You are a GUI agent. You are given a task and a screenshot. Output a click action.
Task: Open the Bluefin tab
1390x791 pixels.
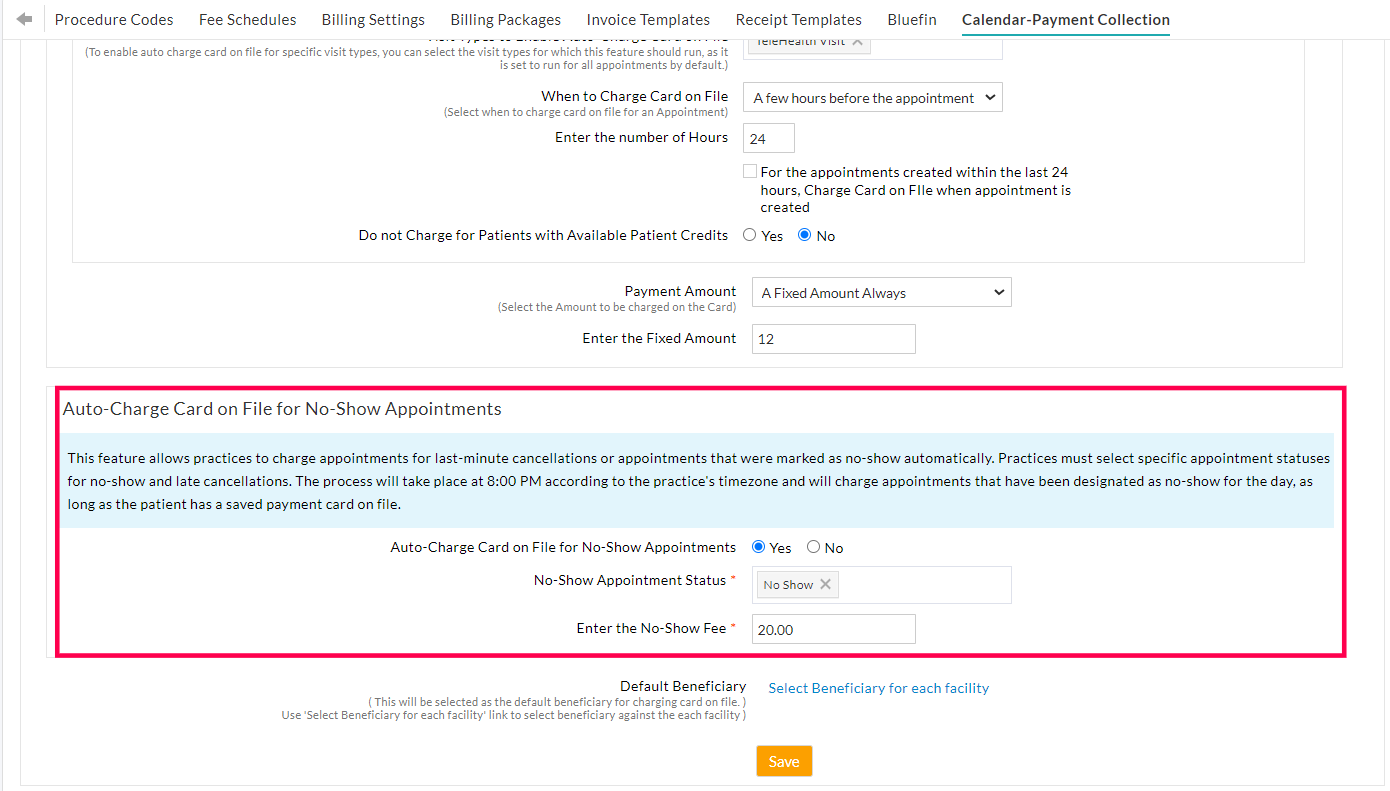(911, 19)
